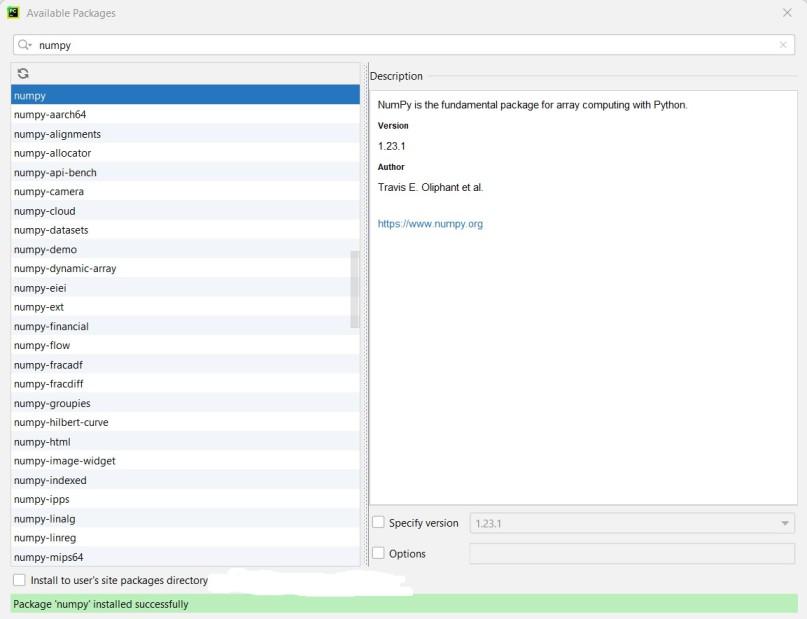The width and height of the screenshot is (807, 619).
Task: Select numpy-api-bench package
Action: click(185, 172)
